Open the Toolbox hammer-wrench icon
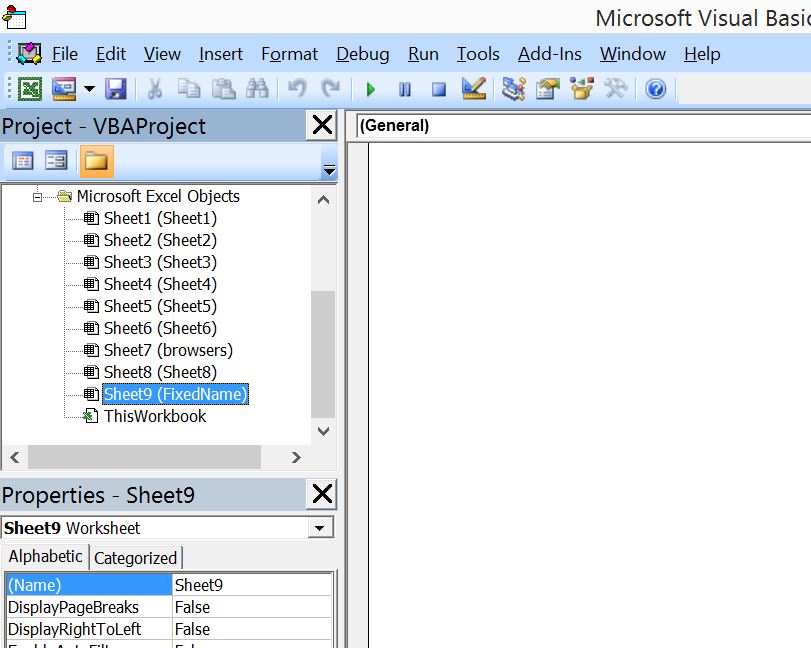Screen dimensions: 811x648 point(616,88)
